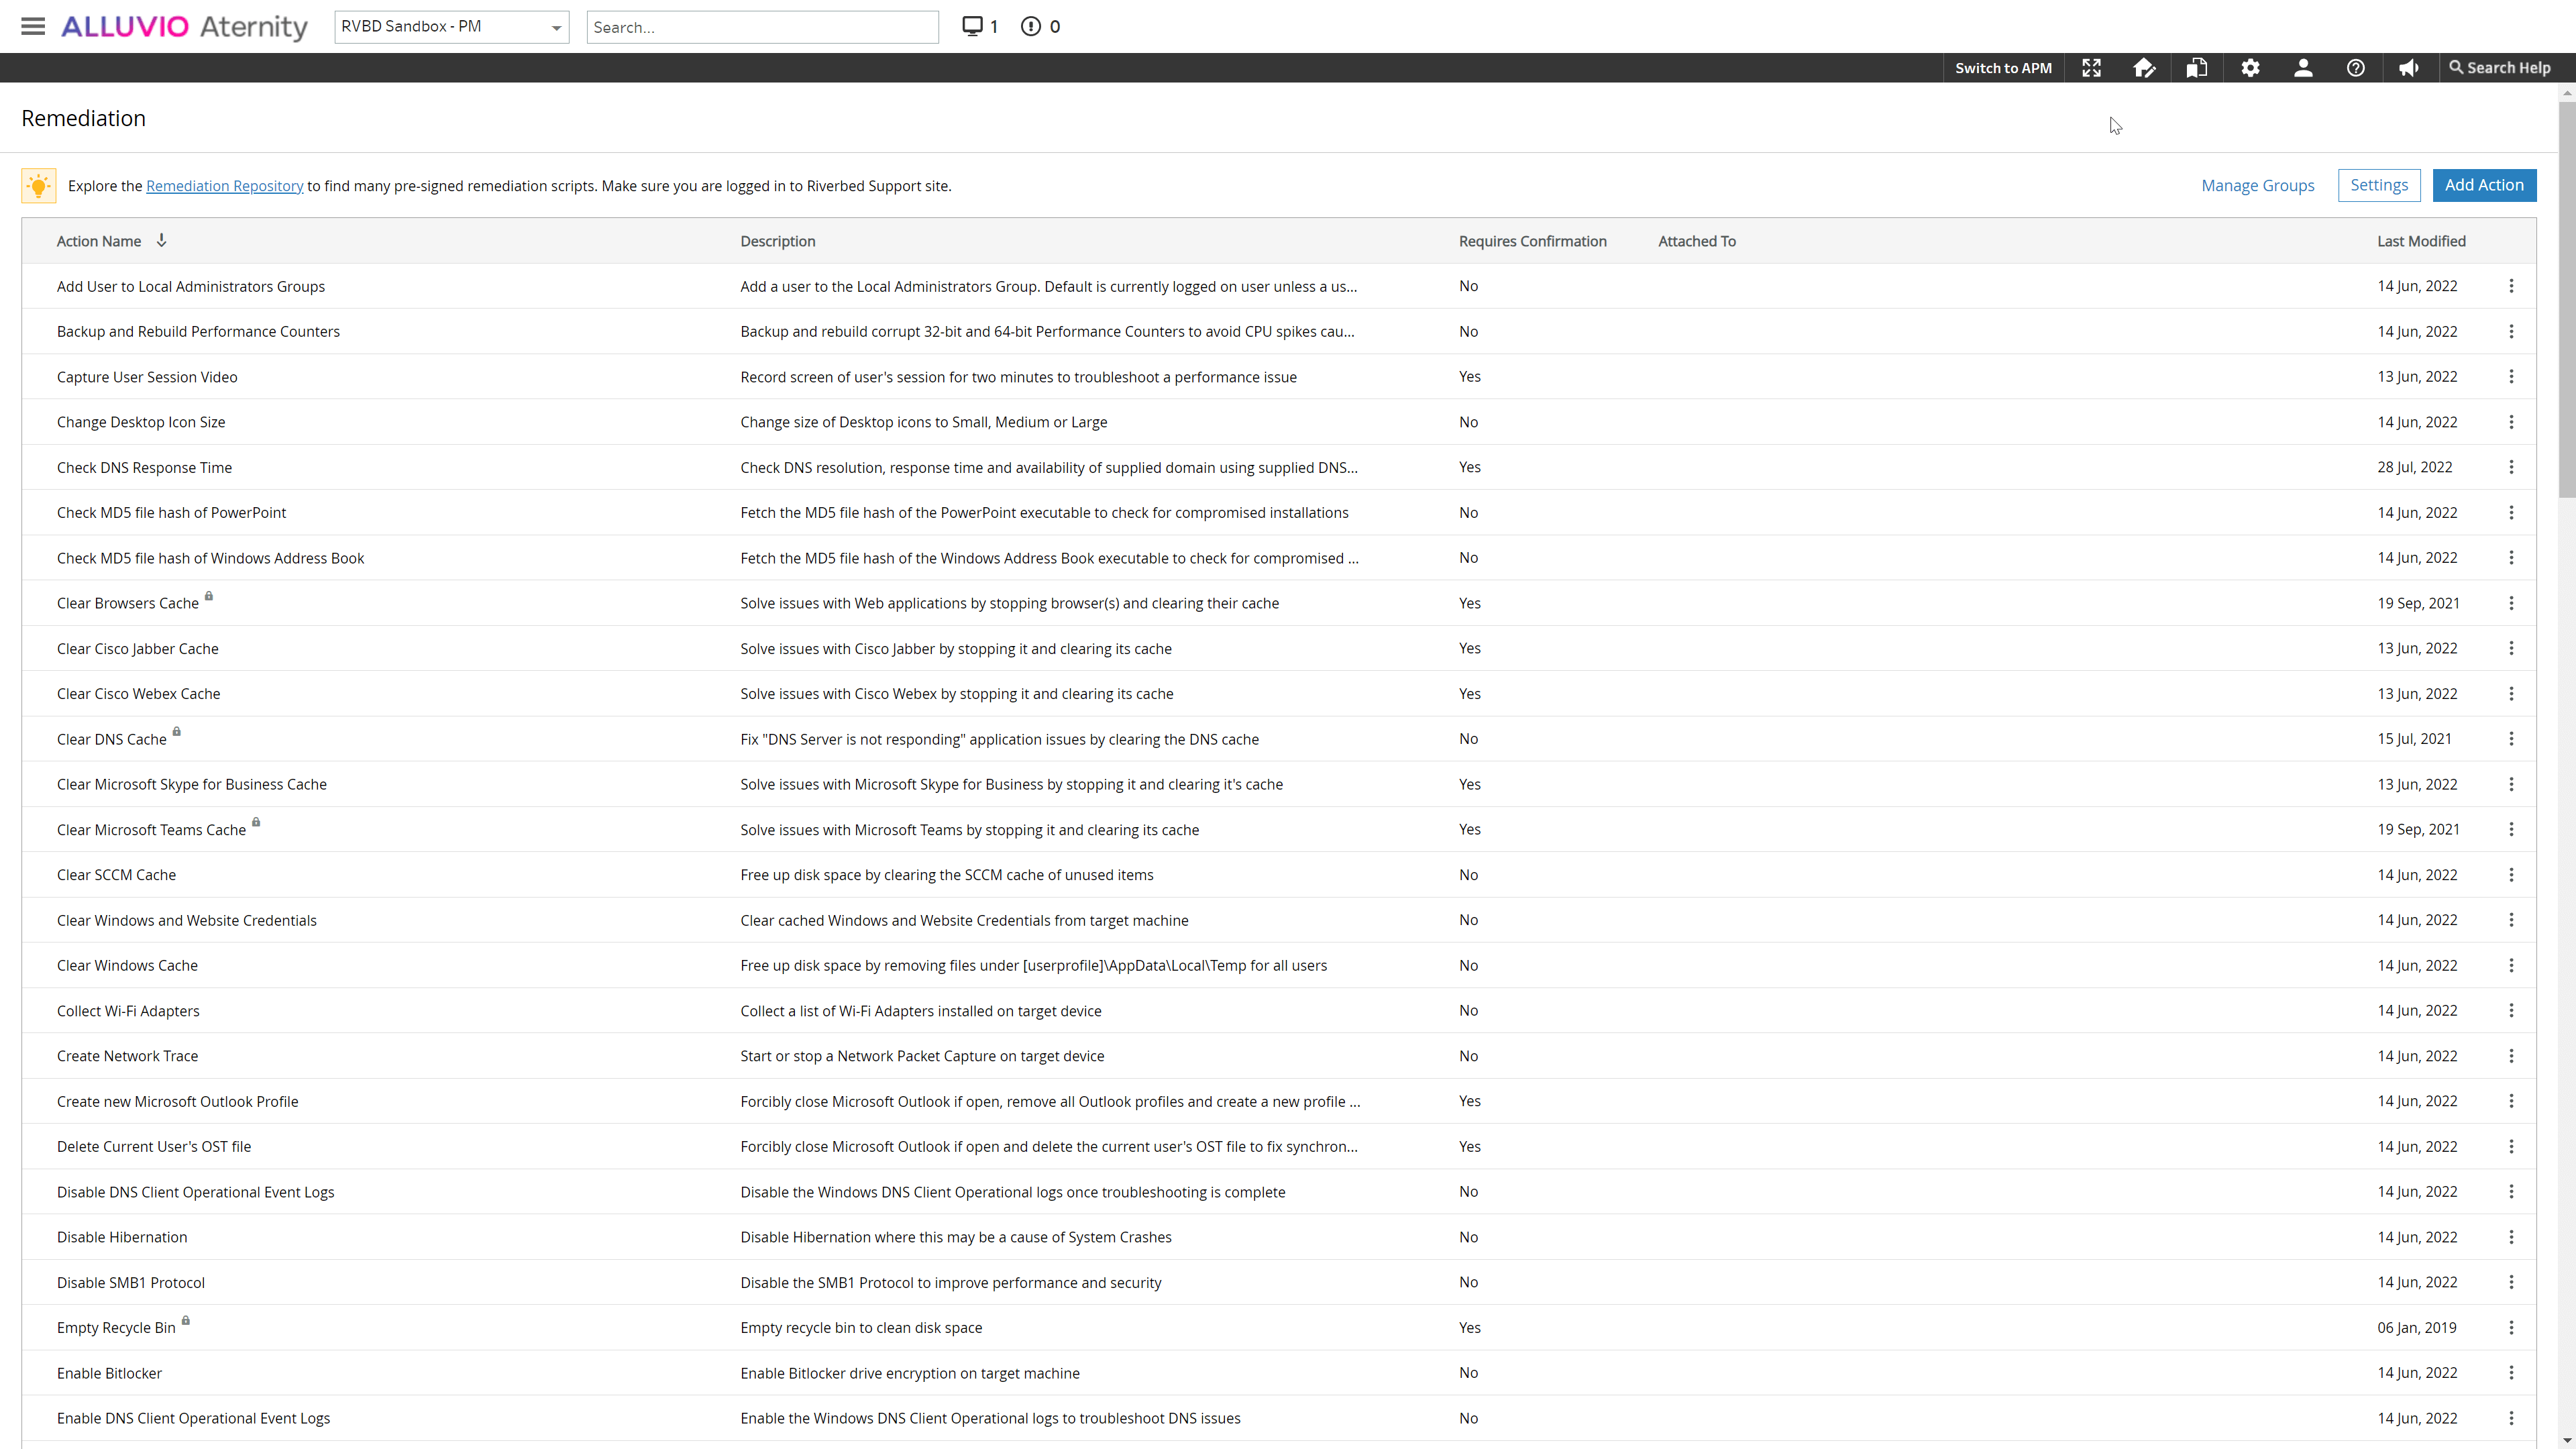Select the Check MD5 file hash of PowerPoint row
Image resolution: width=2576 pixels, height=1449 pixels.
(1279, 513)
